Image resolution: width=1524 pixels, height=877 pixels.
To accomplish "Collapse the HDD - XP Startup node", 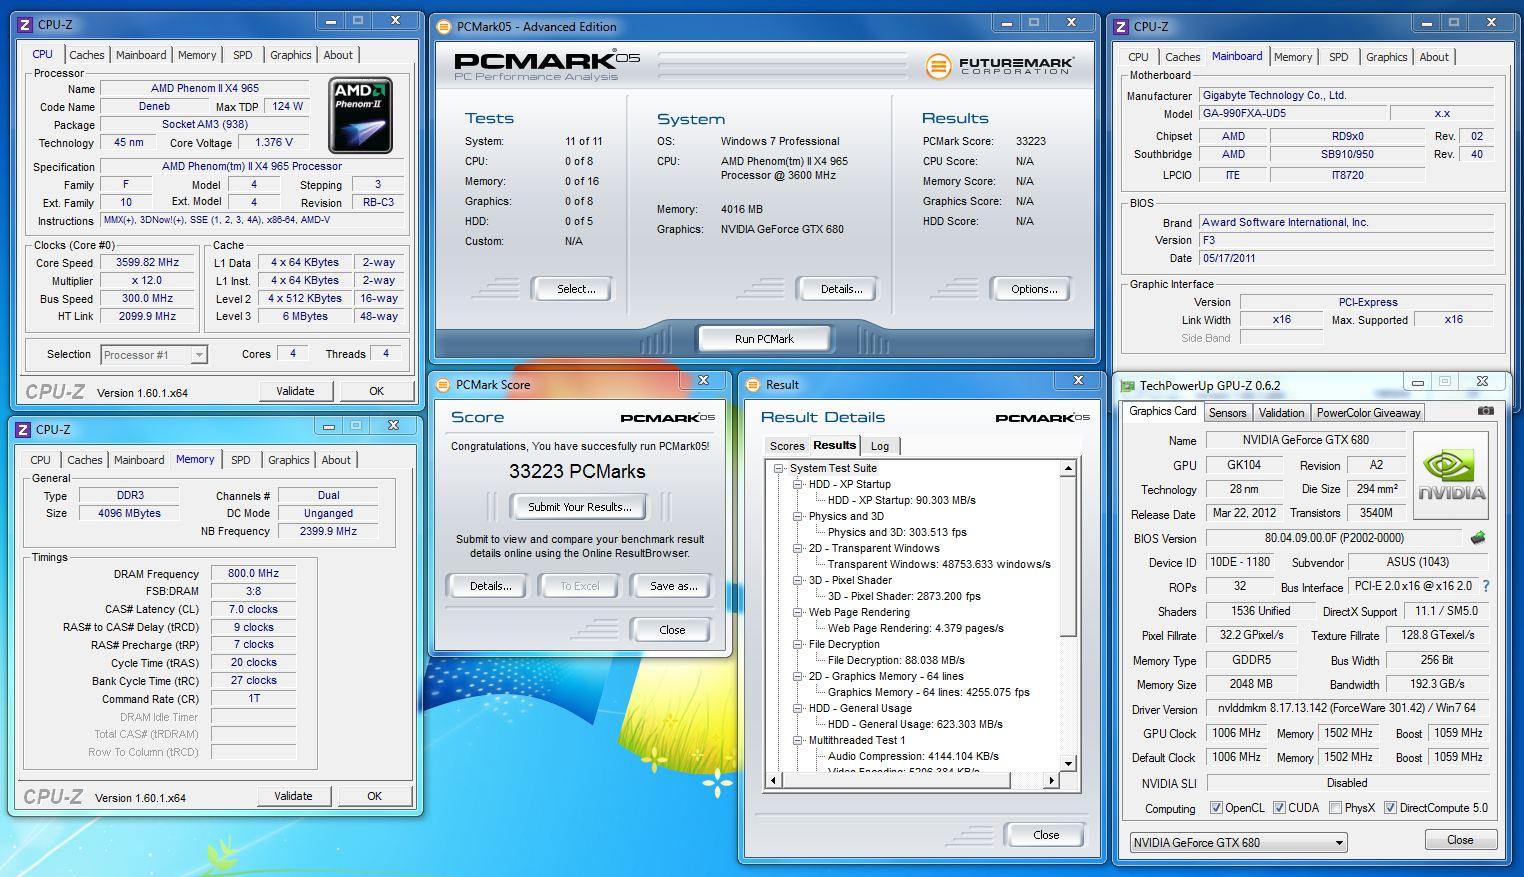I will 798,484.
